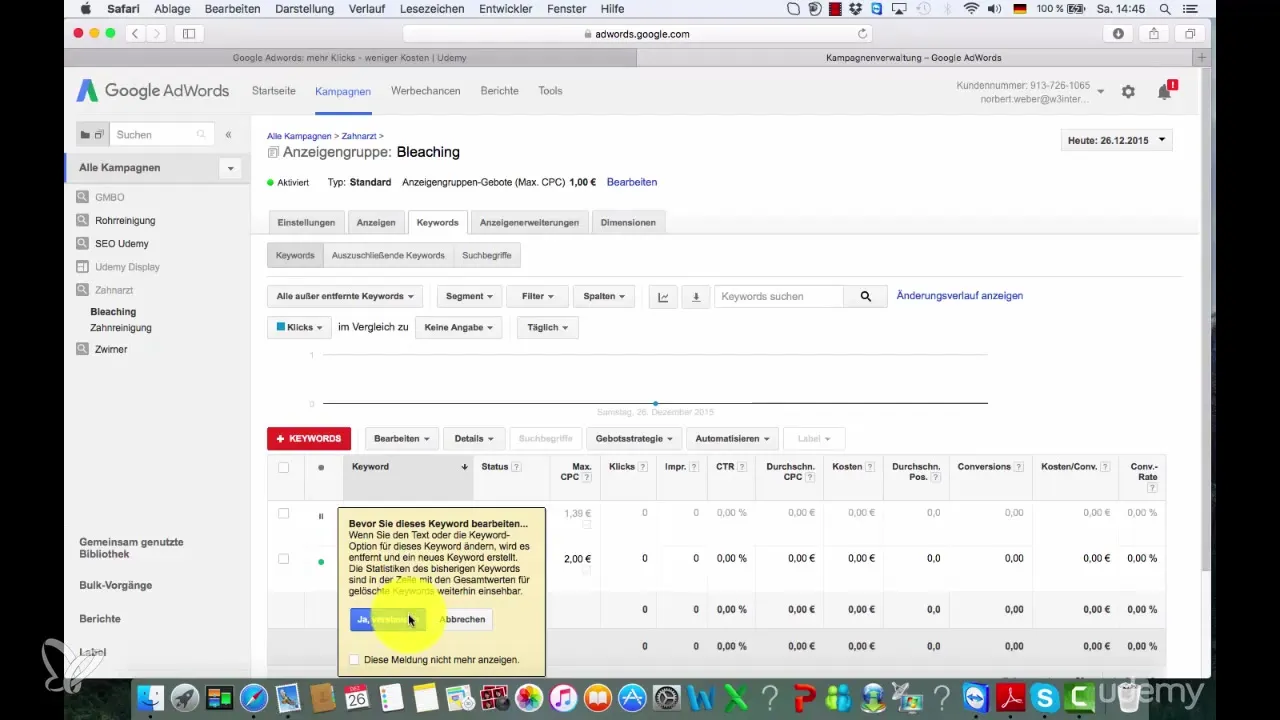Click the green active status dot in second row
This screenshot has width=1280, height=720.
tap(321, 562)
